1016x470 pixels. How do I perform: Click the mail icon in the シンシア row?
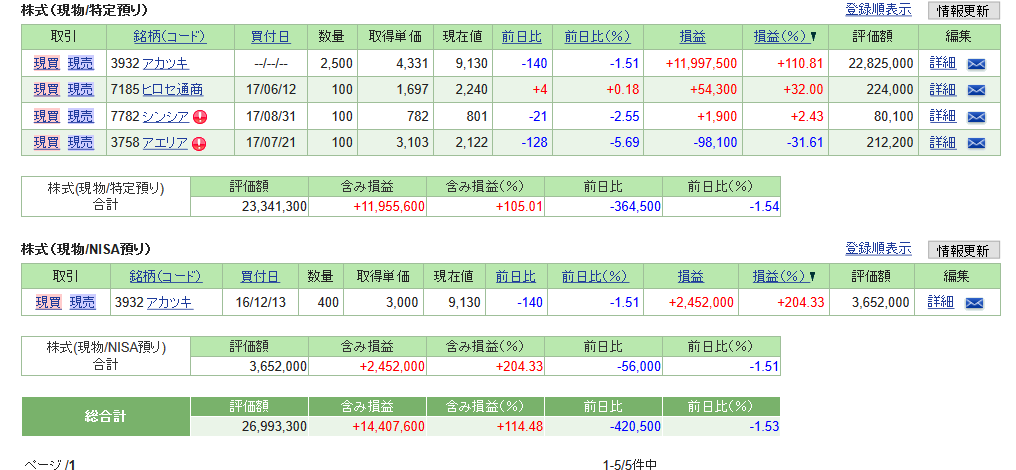click(x=976, y=117)
